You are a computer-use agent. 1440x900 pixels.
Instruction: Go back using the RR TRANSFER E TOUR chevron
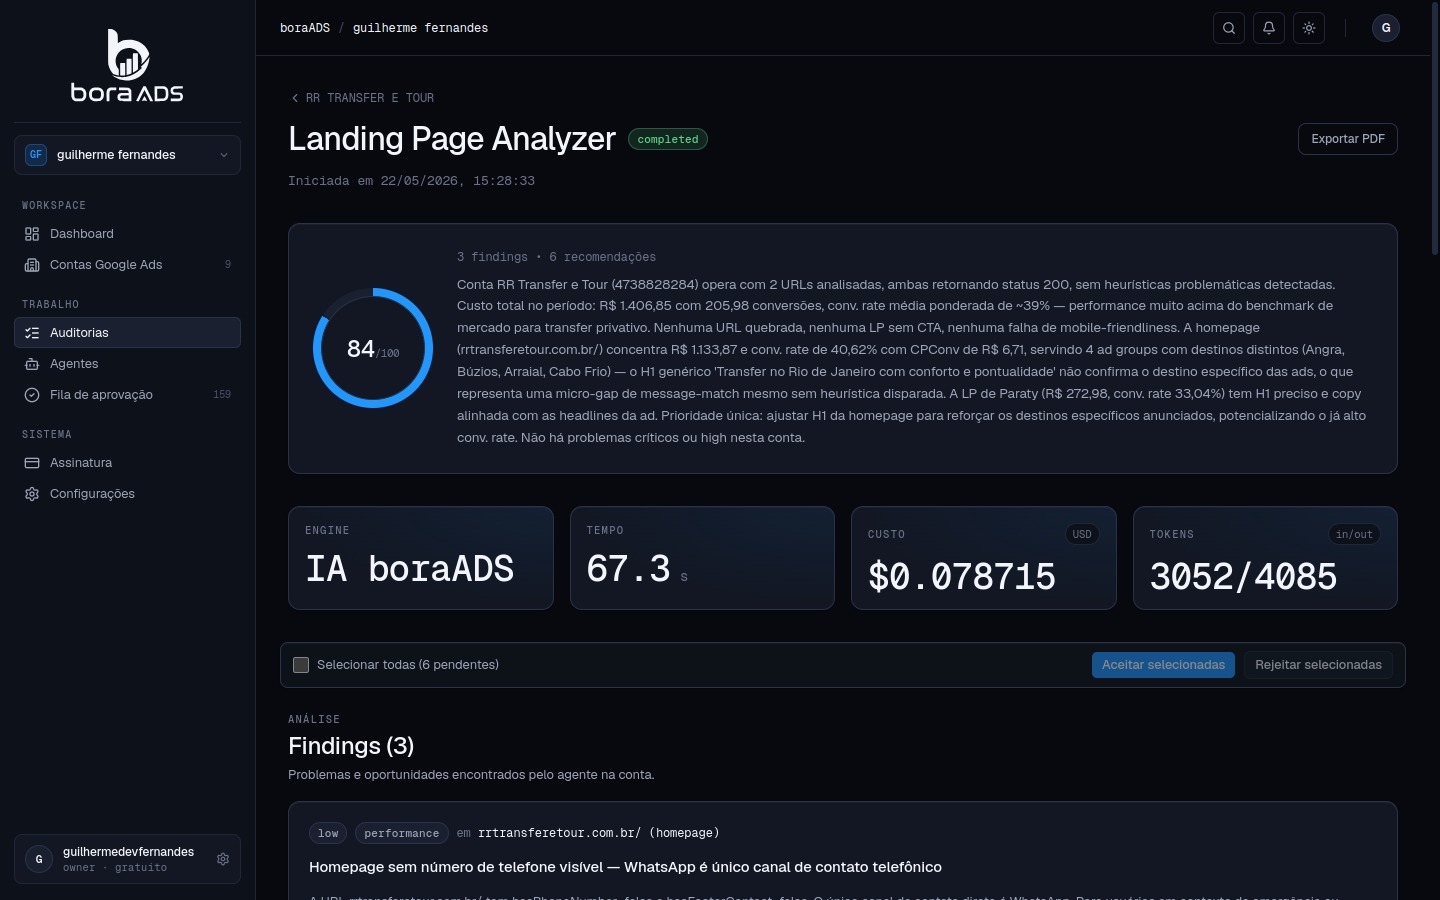tap(295, 98)
